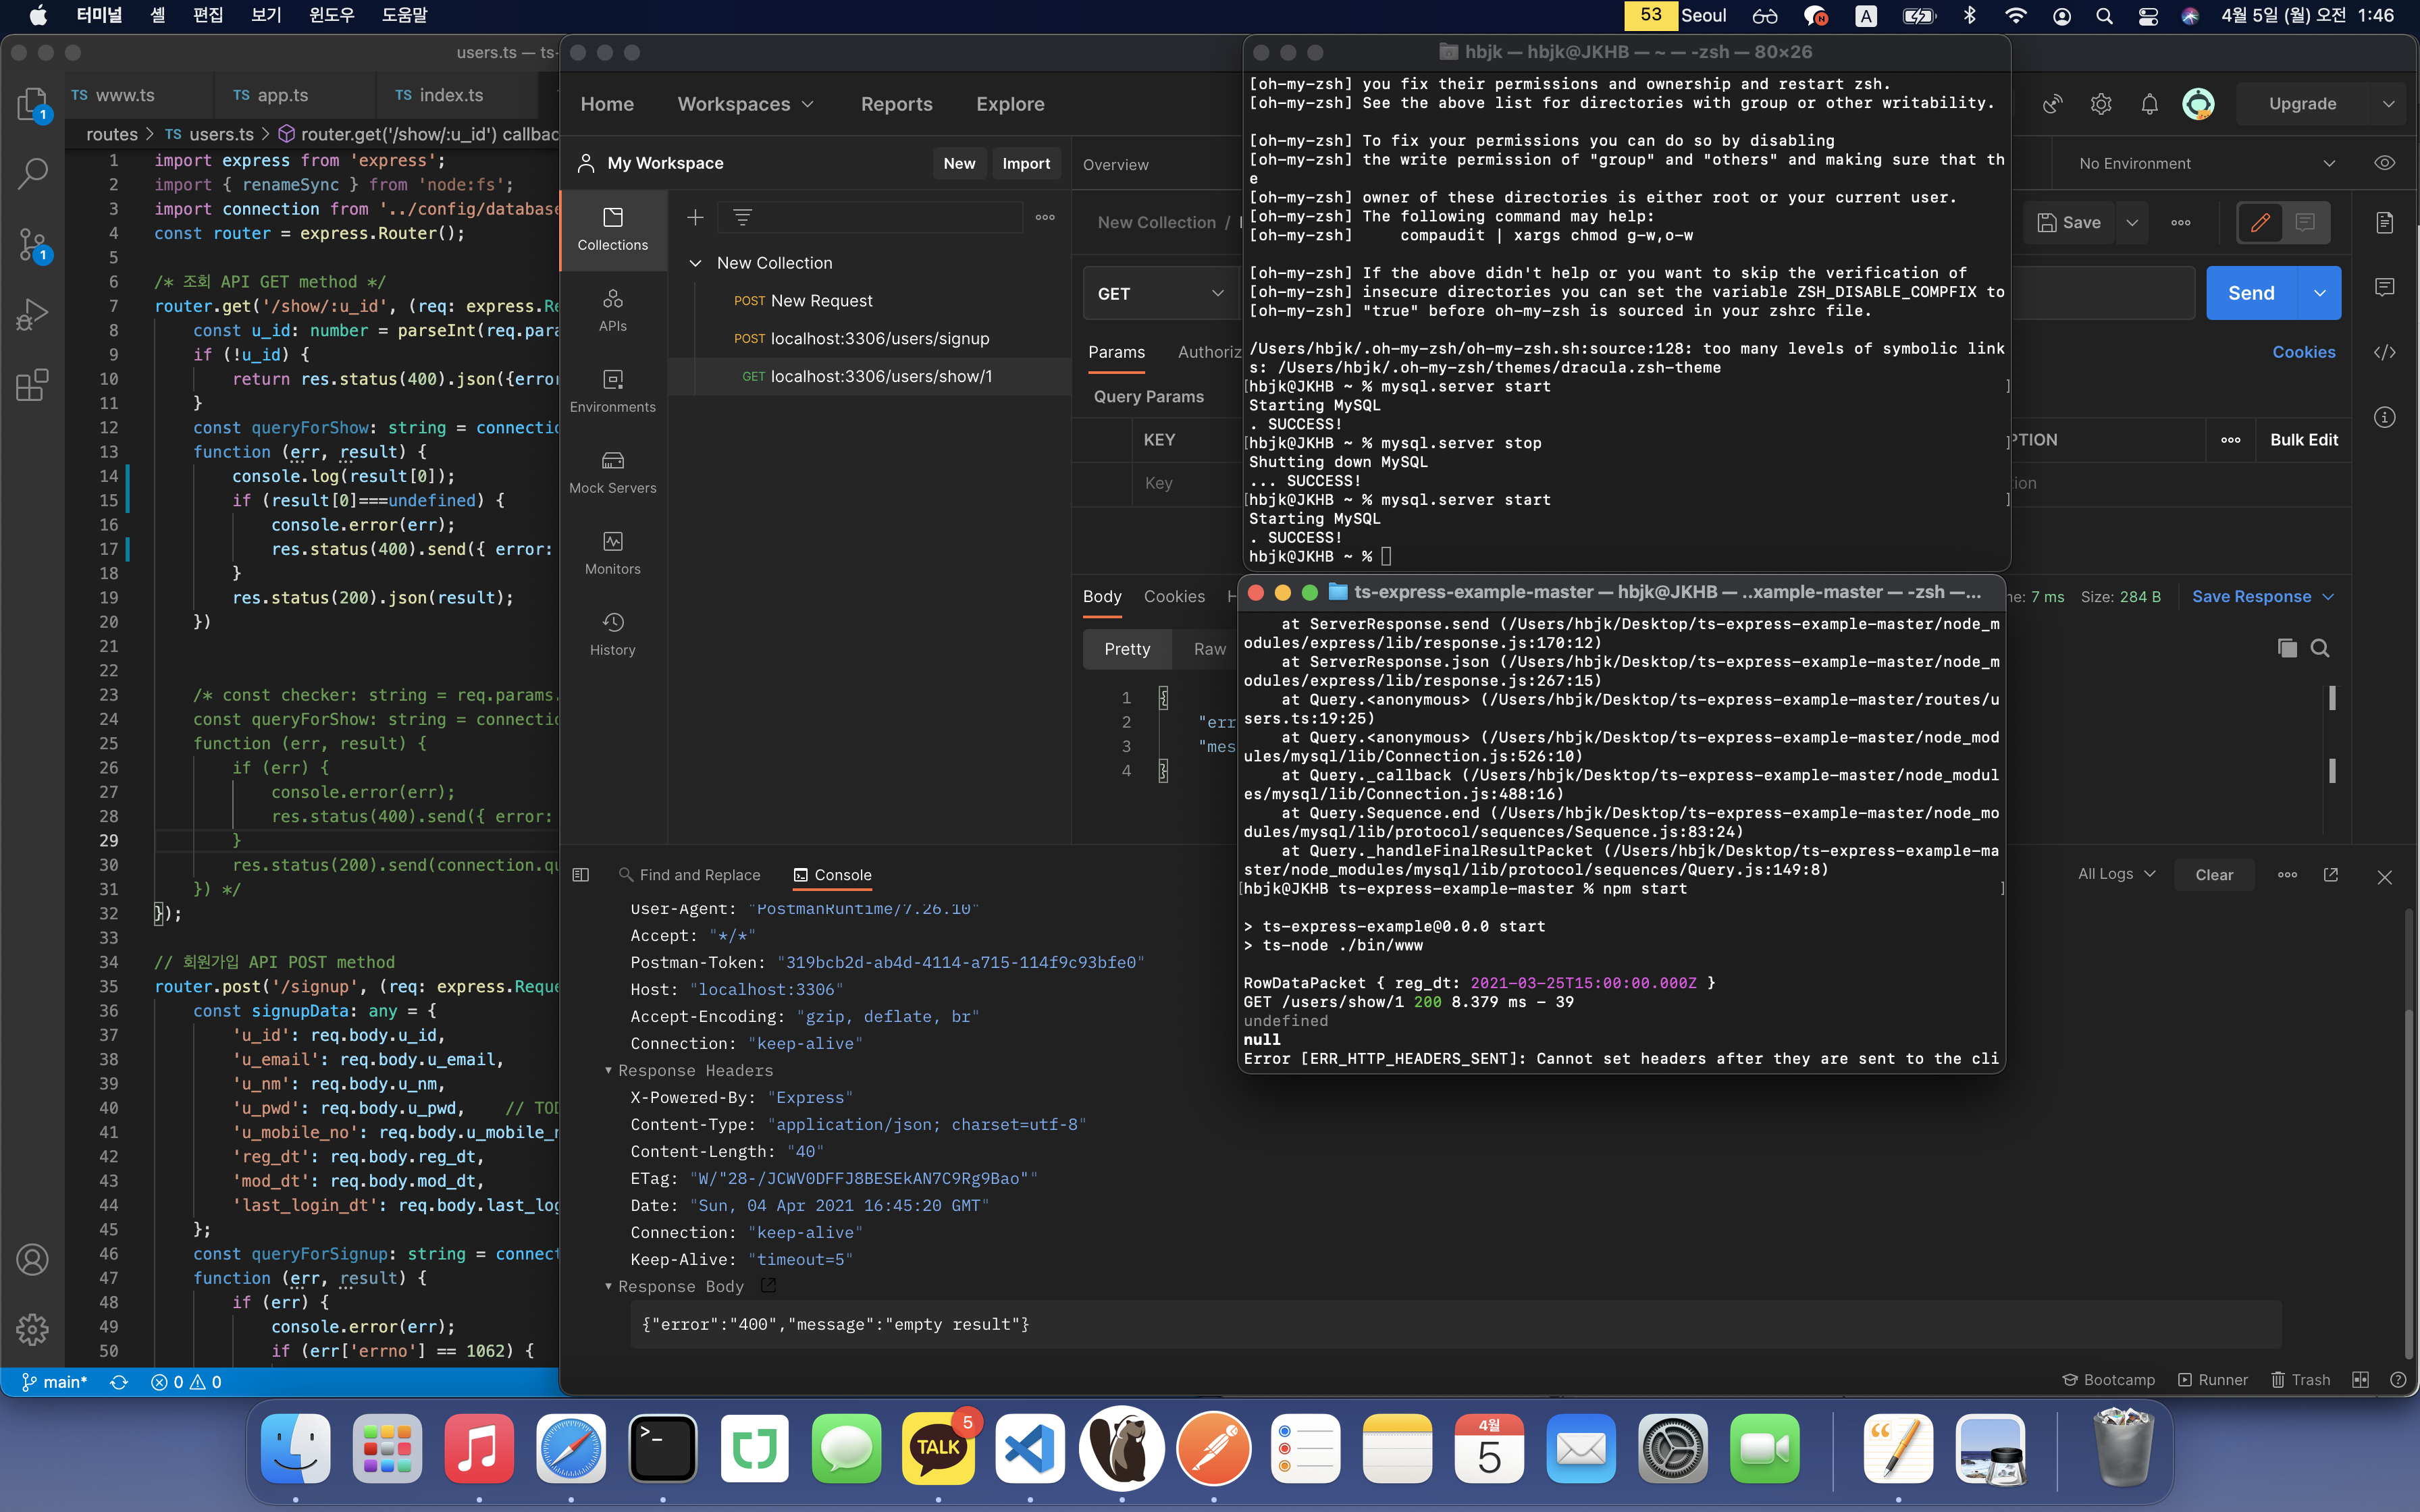Collapse the Response Headers section in console
Viewport: 2420px width, 1512px height.
(x=608, y=1070)
